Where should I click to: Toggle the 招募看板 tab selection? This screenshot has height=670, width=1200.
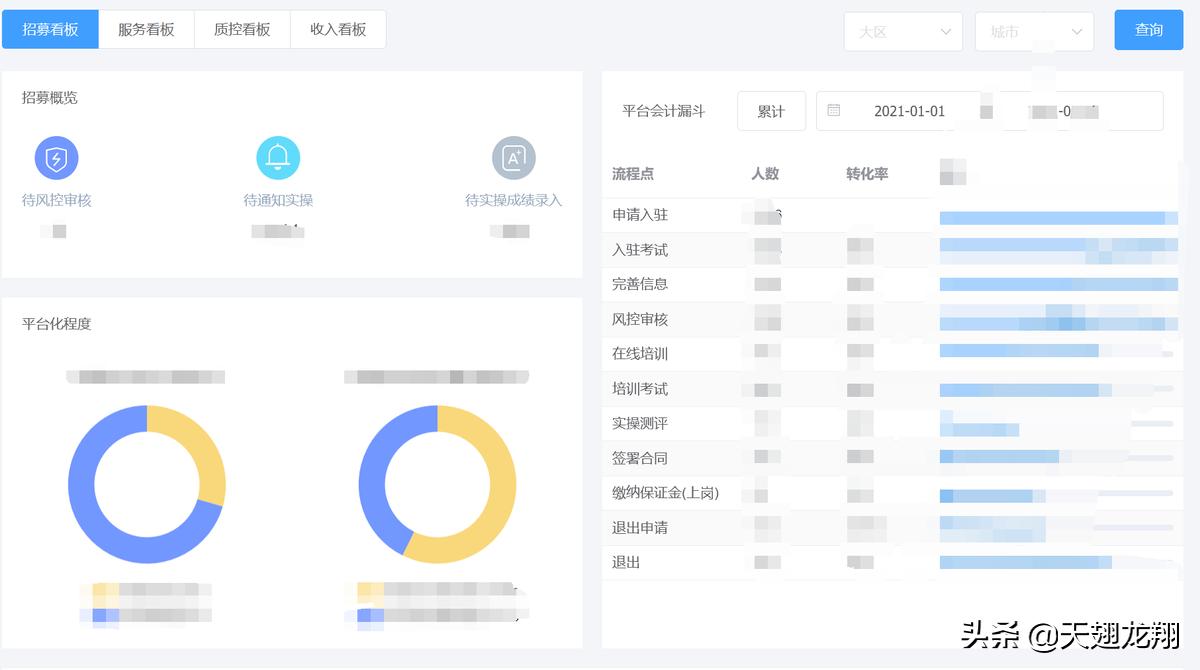pos(50,28)
